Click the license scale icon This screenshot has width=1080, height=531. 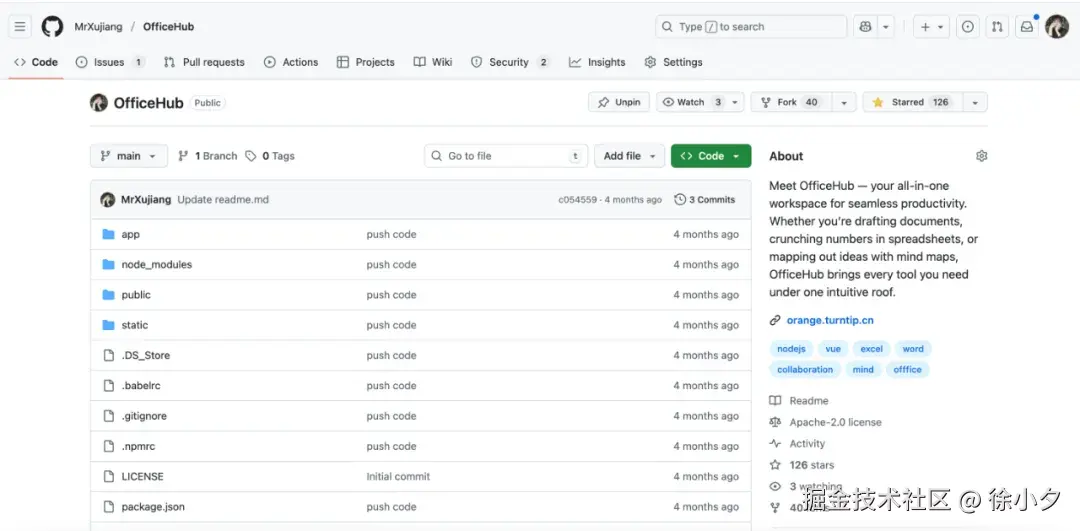pos(775,422)
